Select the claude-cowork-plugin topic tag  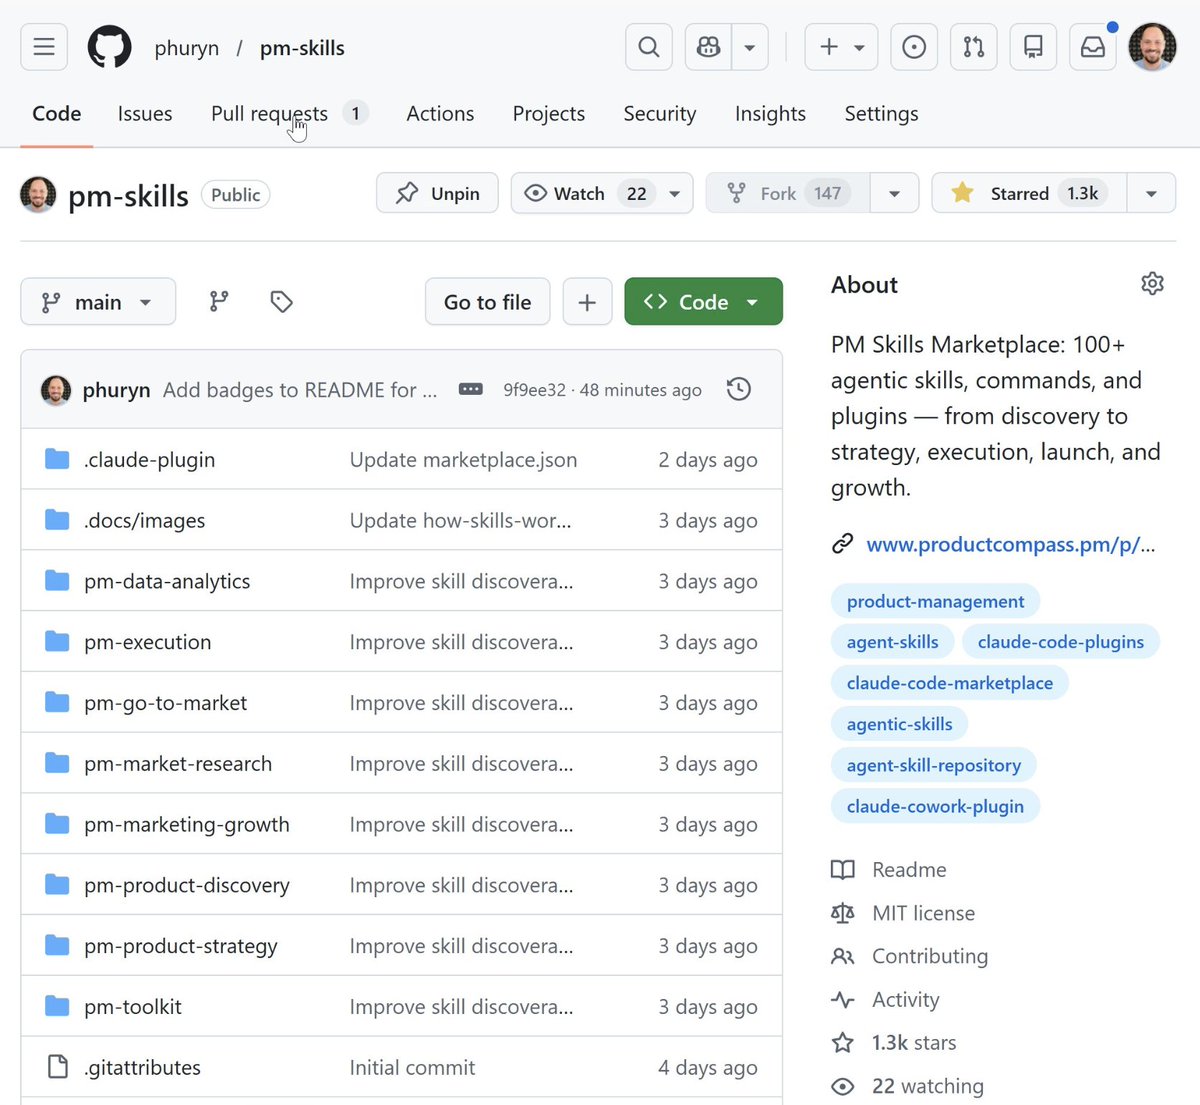click(x=935, y=806)
